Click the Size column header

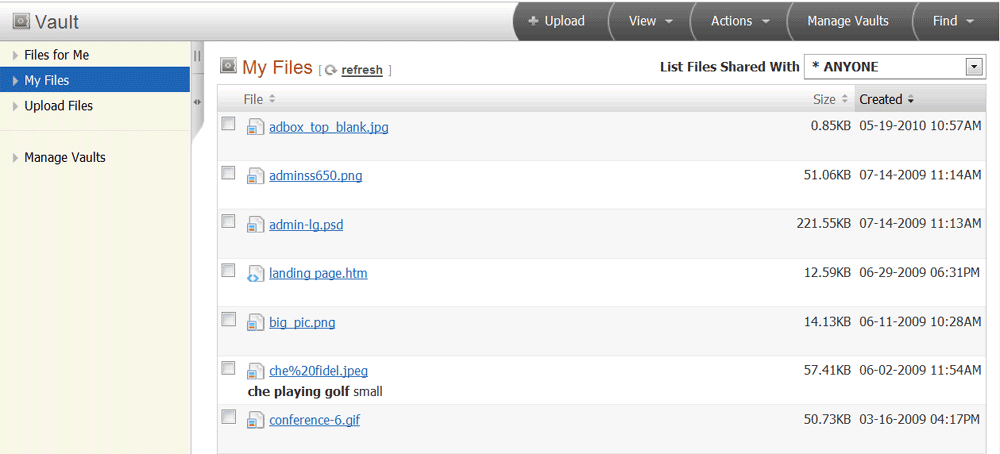[x=824, y=99]
